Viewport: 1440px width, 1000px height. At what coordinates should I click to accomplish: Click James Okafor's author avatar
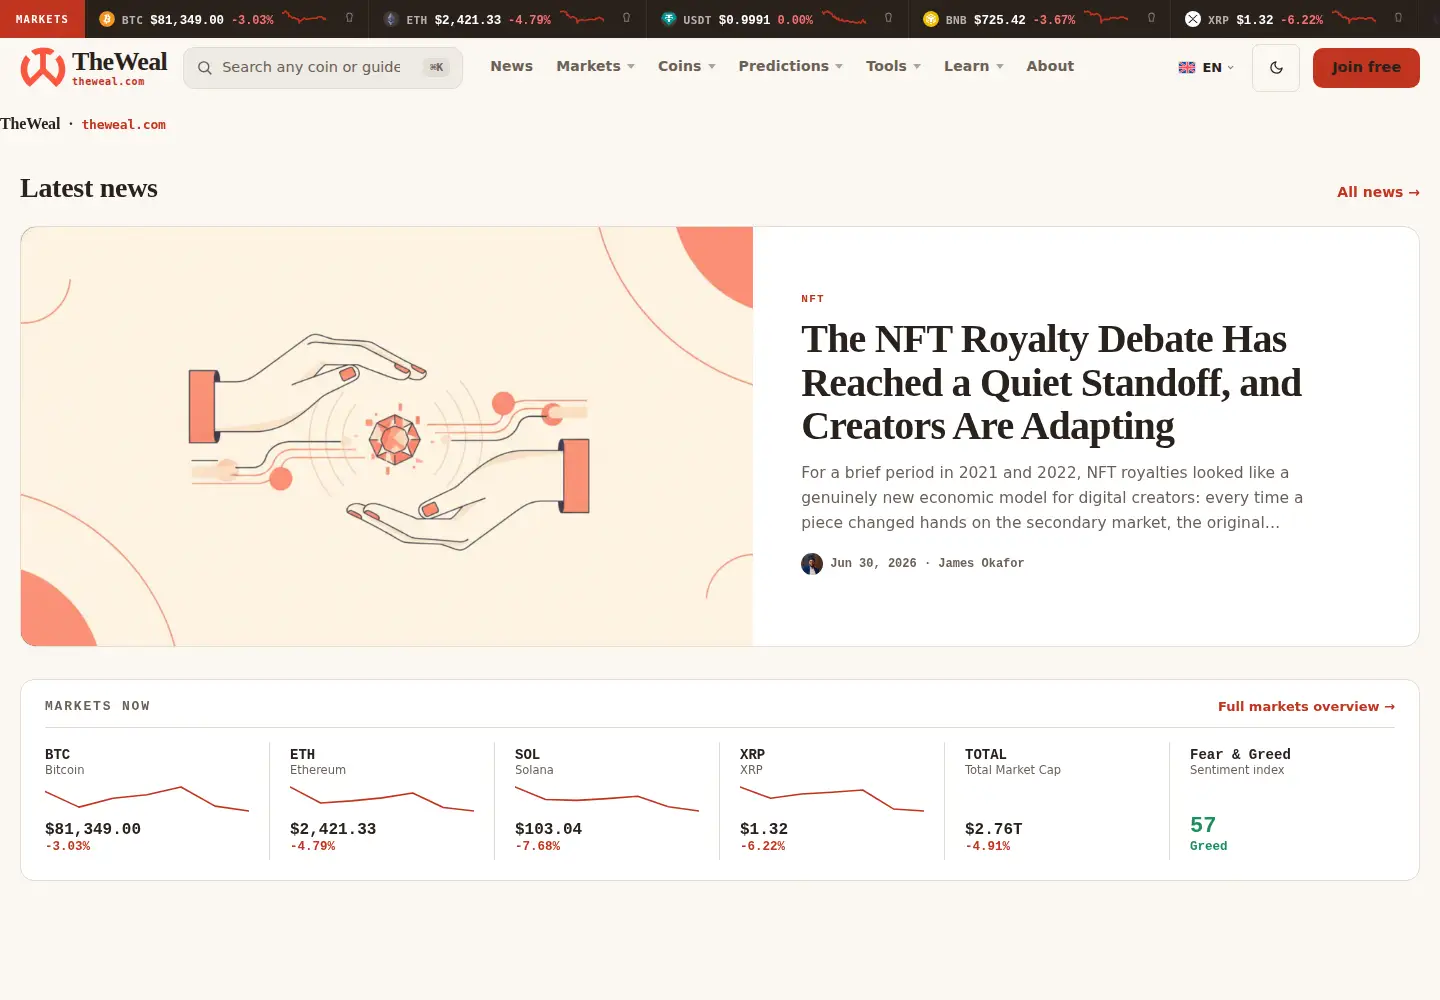(x=812, y=564)
